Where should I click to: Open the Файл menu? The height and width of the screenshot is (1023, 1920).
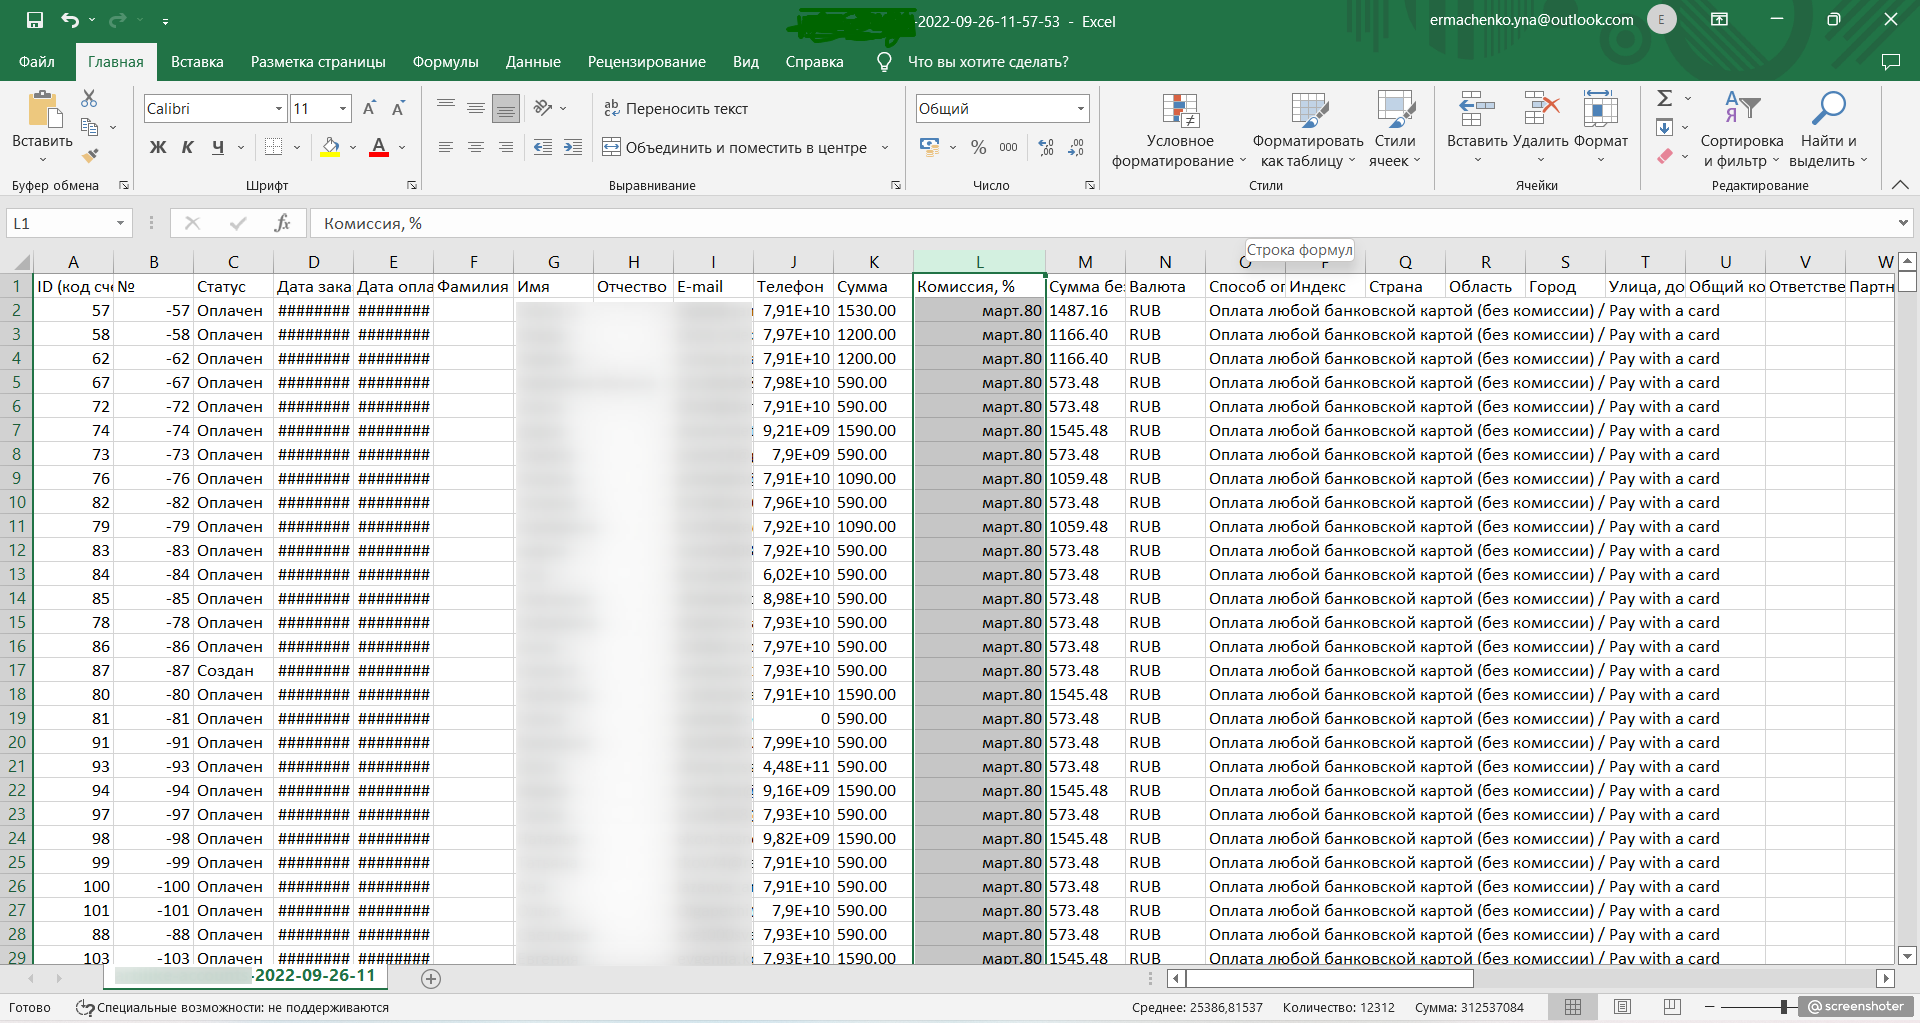(37, 62)
